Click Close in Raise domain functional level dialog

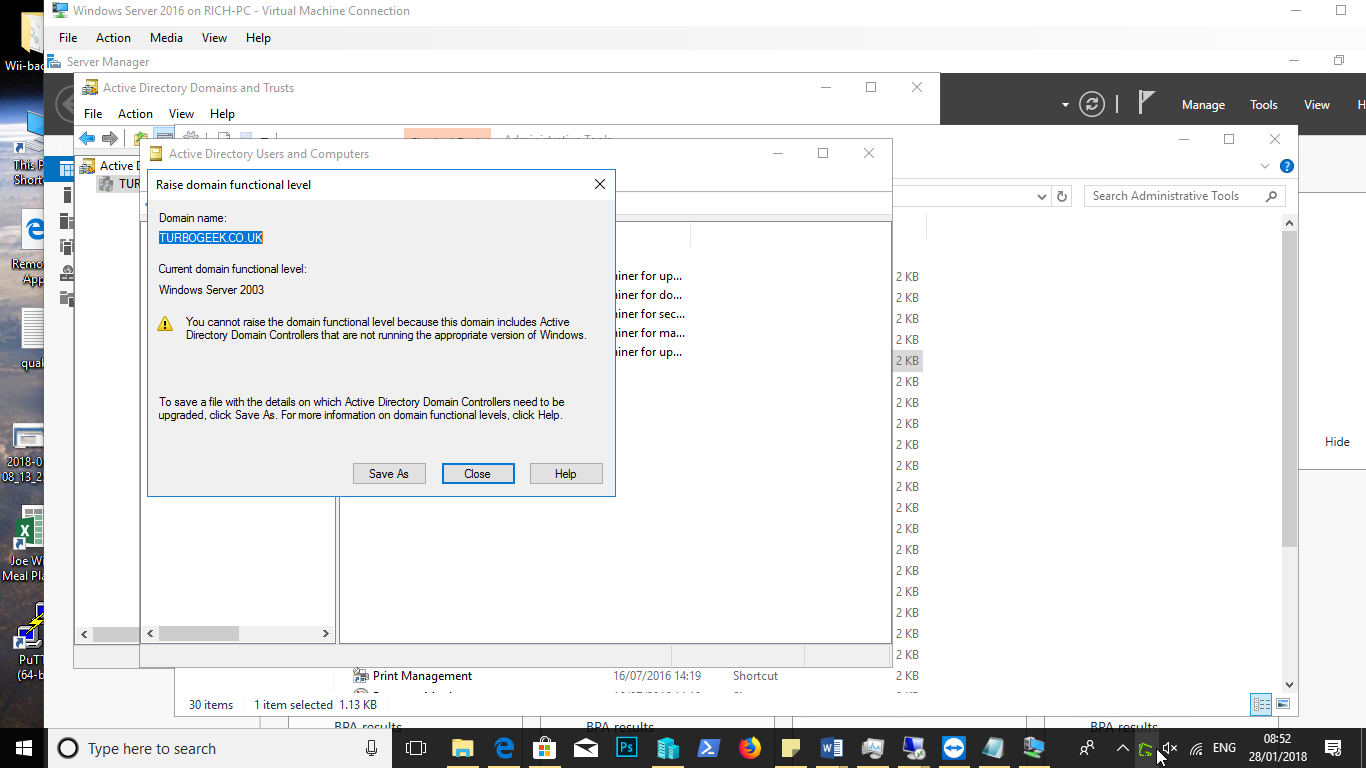478,474
